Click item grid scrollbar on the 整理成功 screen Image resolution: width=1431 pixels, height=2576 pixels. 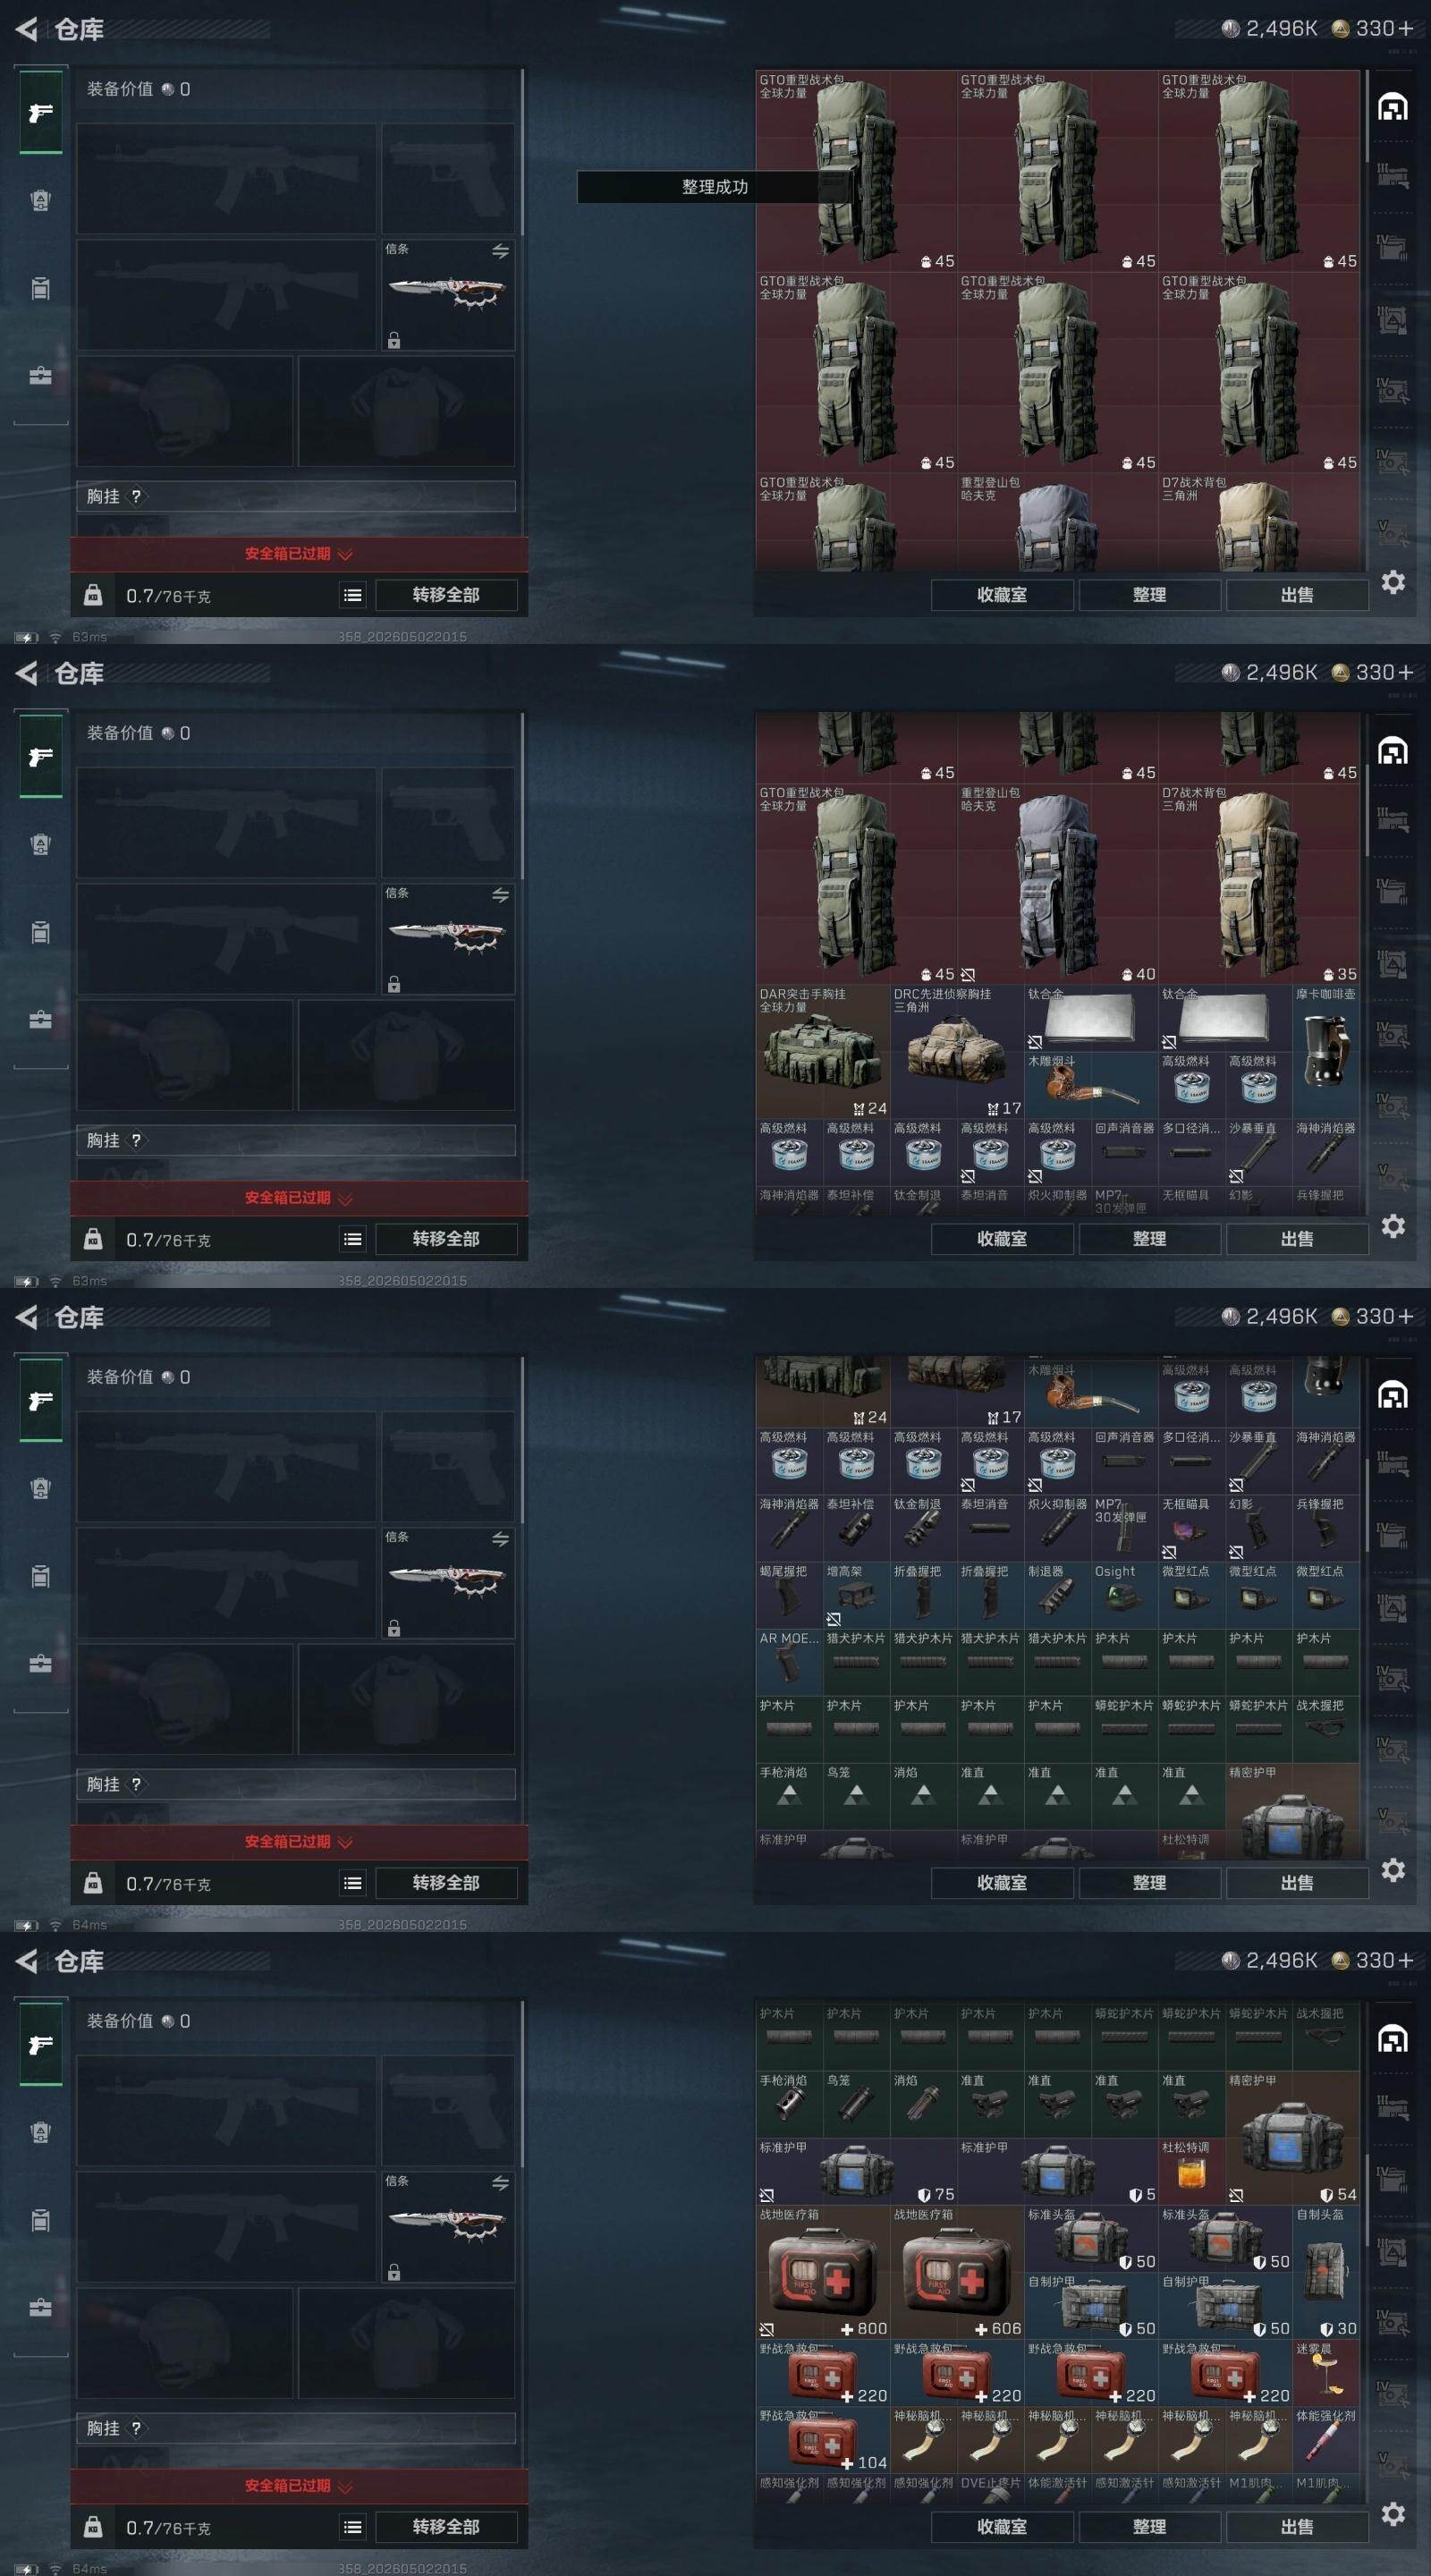1366,116
